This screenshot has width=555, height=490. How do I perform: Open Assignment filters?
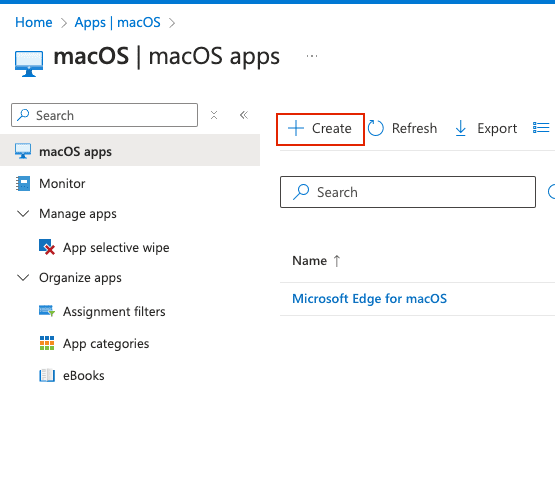(114, 312)
